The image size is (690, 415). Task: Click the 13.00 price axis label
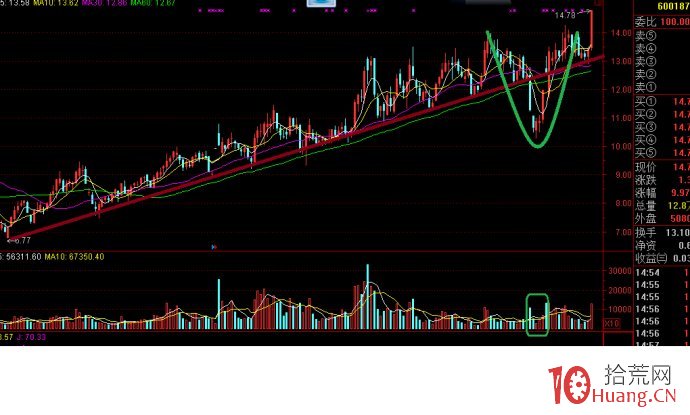[x=621, y=61]
